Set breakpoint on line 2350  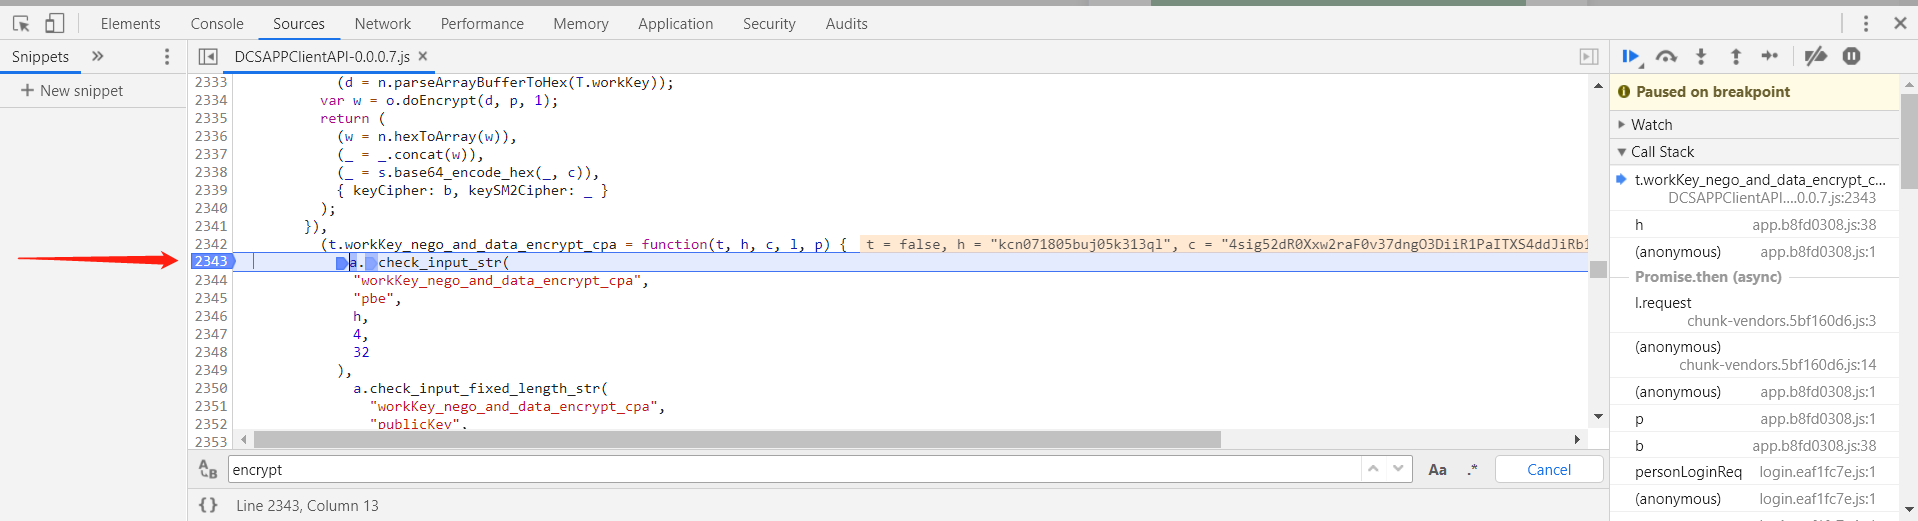(211, 388)
